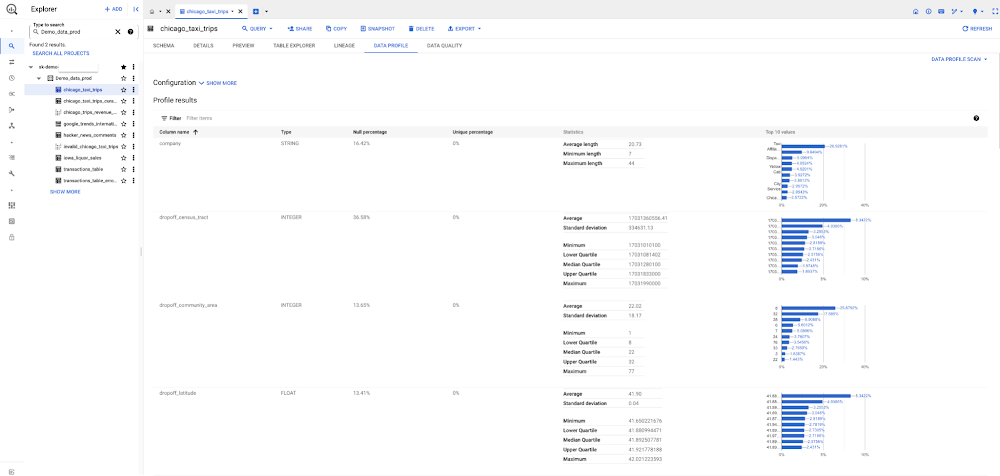Star the chicago_taxi_trips table

[124, 90]
